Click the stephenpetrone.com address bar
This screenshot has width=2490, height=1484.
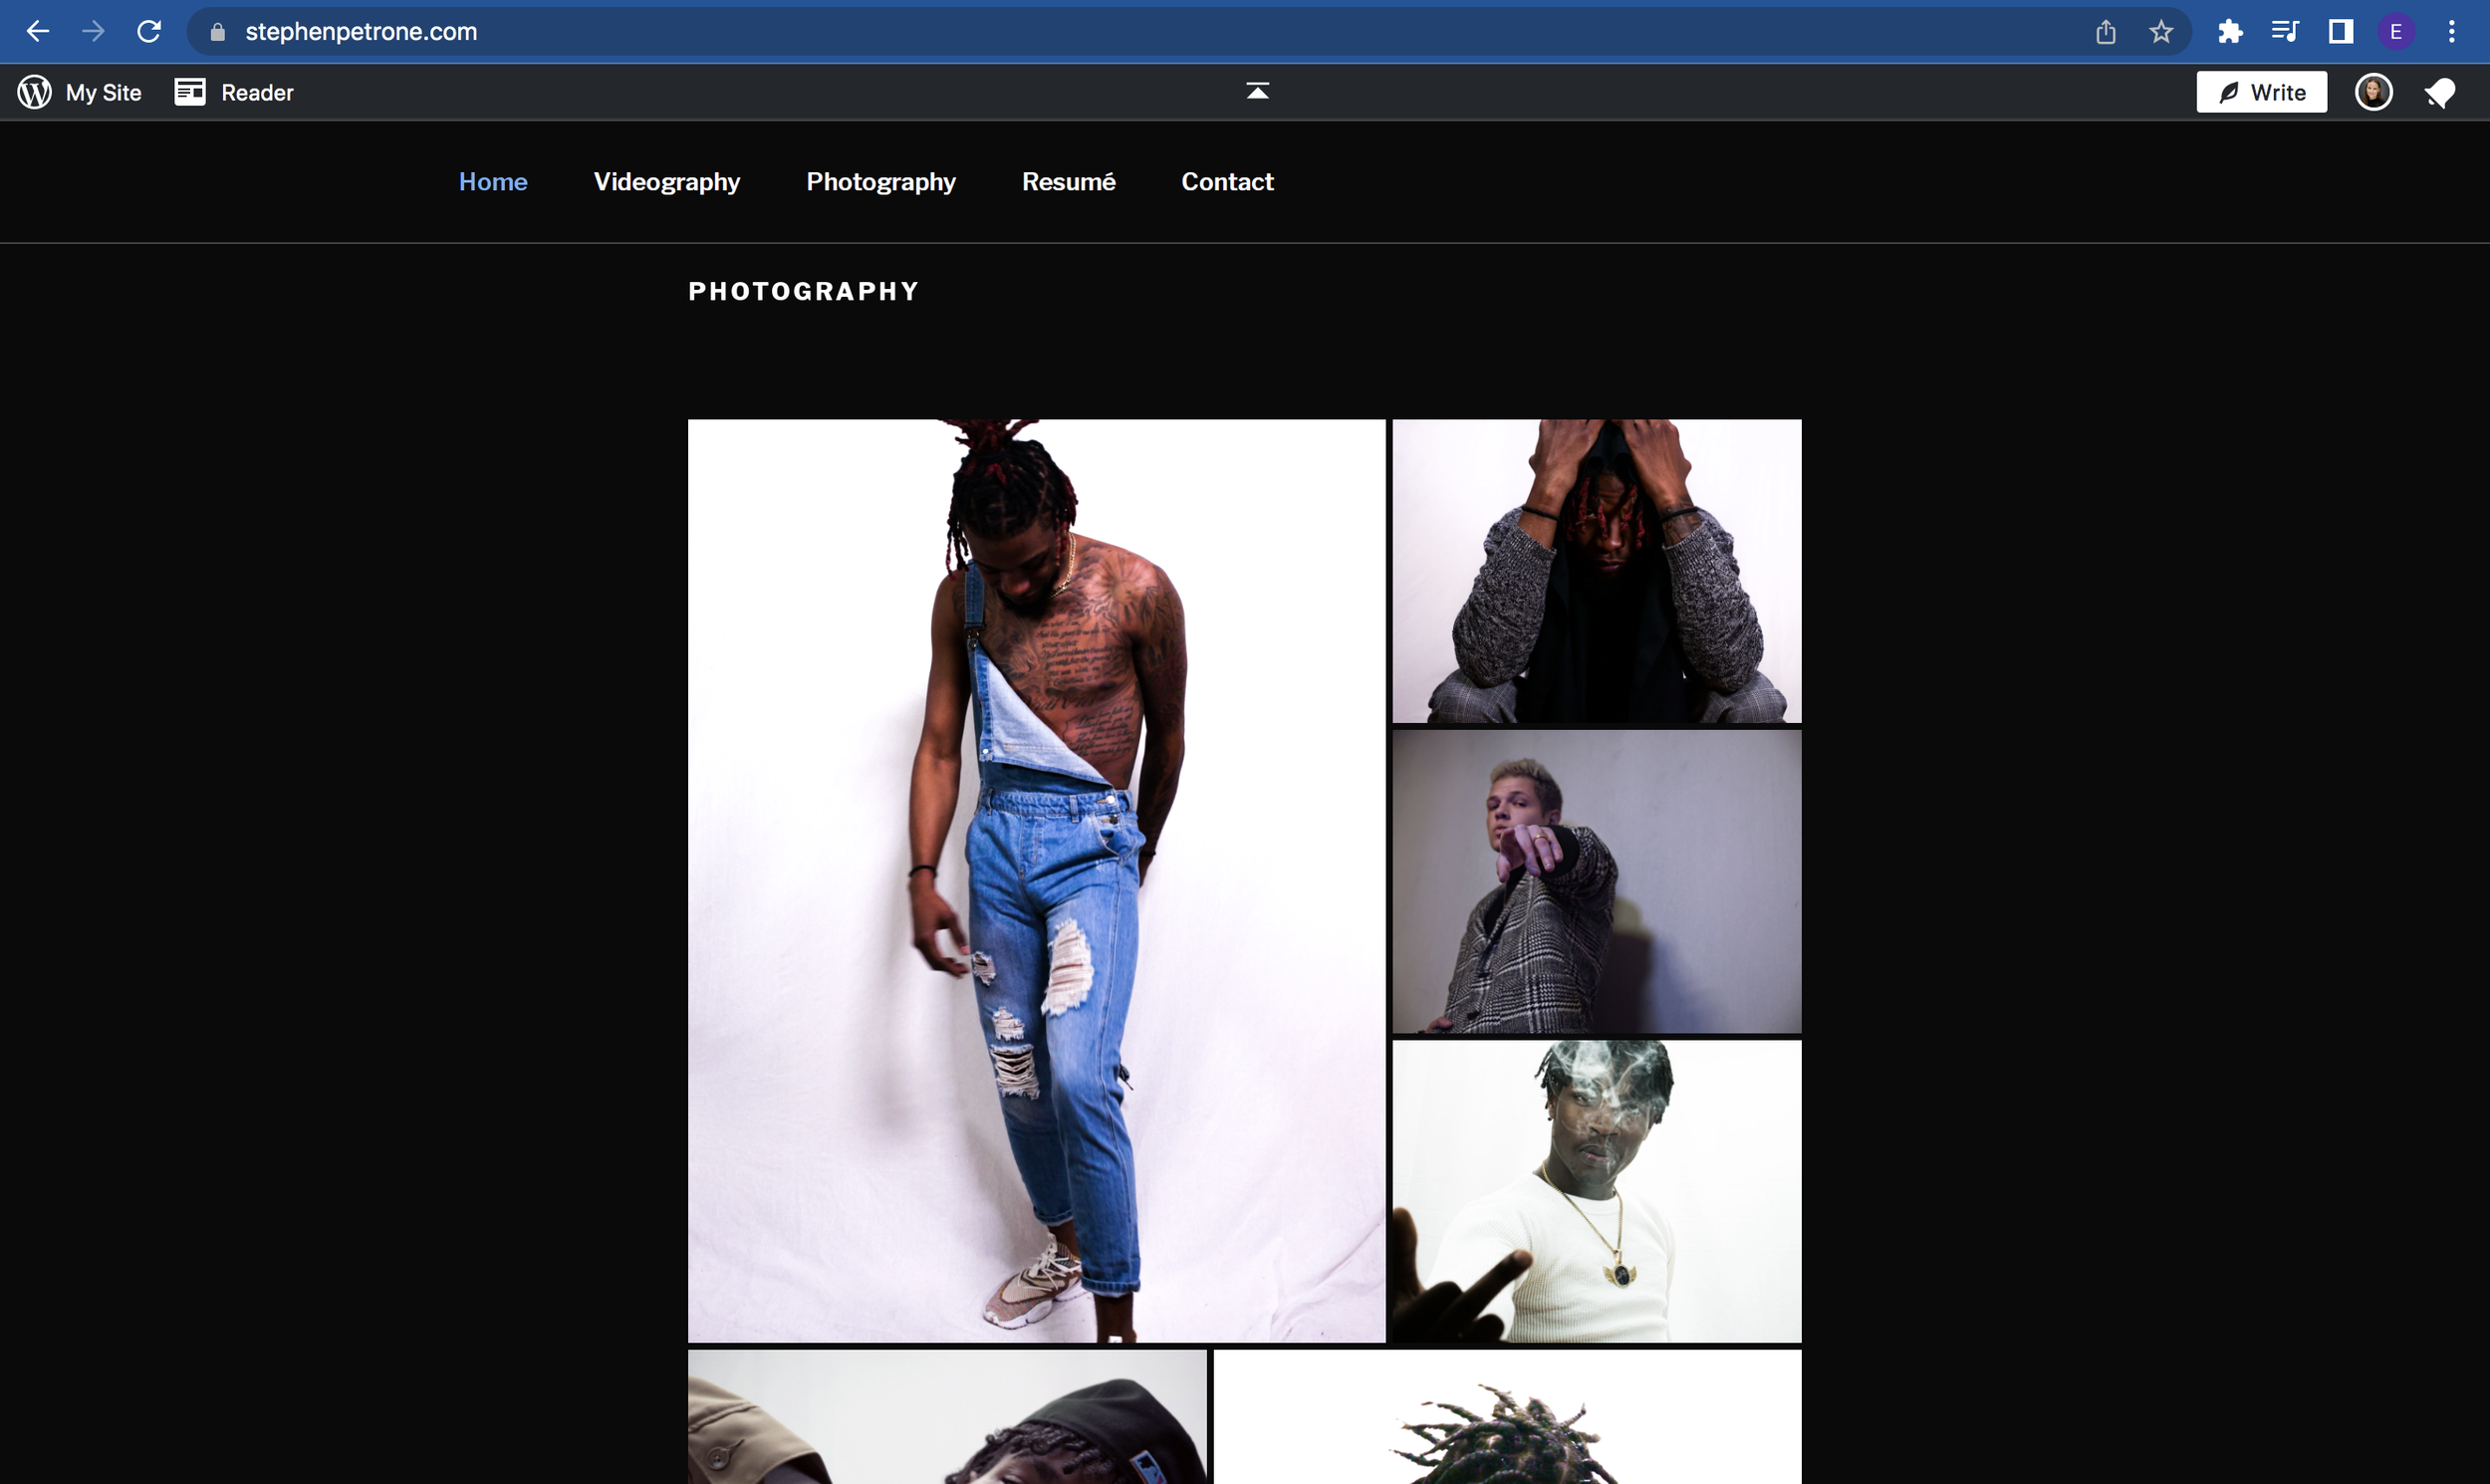[361, 32]
